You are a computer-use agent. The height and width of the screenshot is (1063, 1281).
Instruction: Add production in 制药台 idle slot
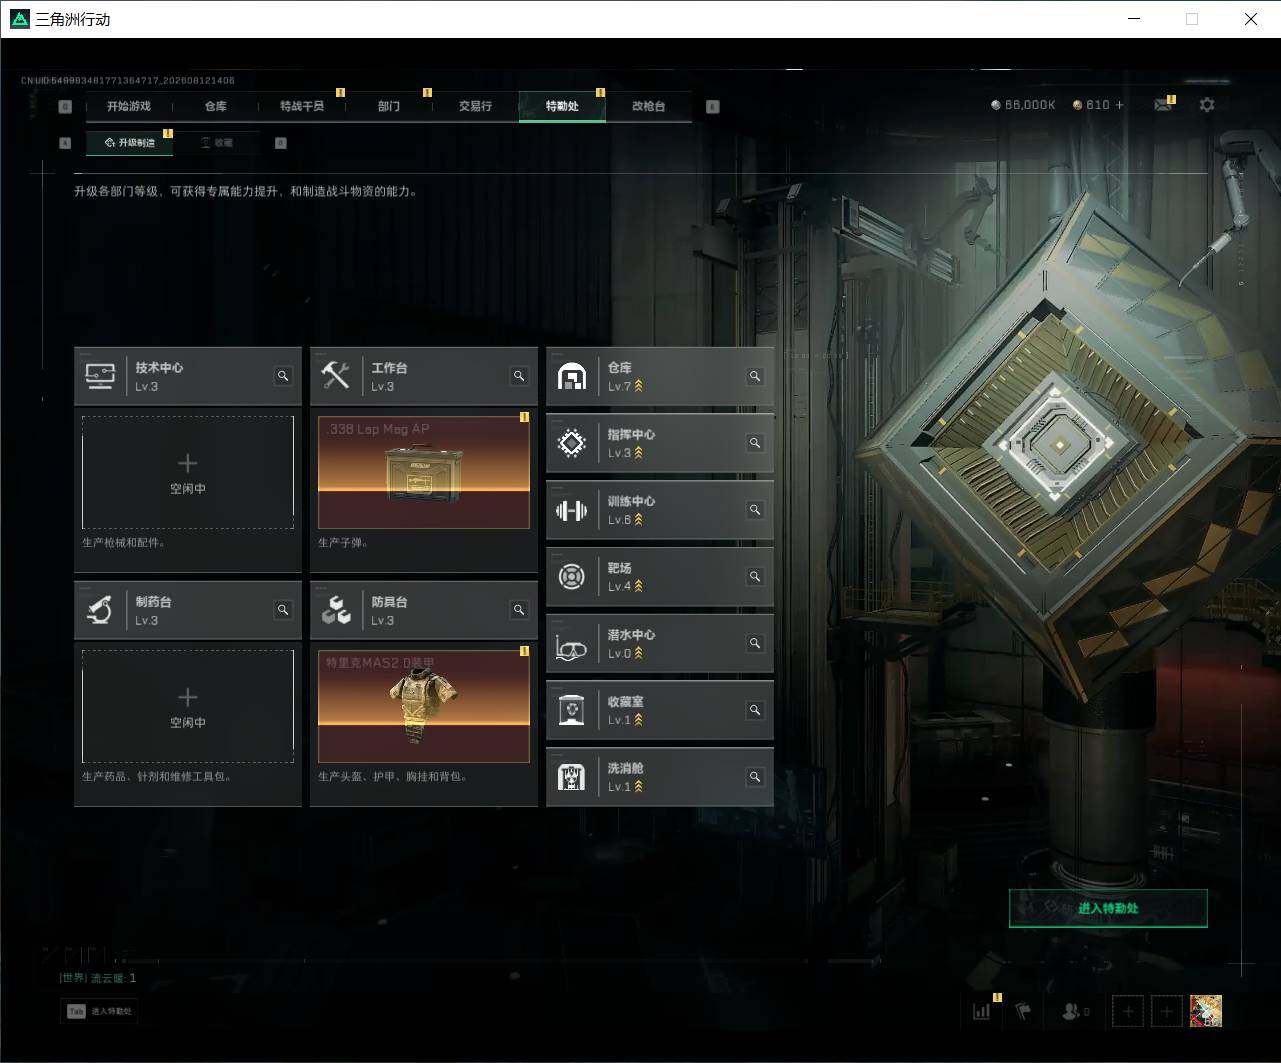pyautogui.click(x=188, y=706)
